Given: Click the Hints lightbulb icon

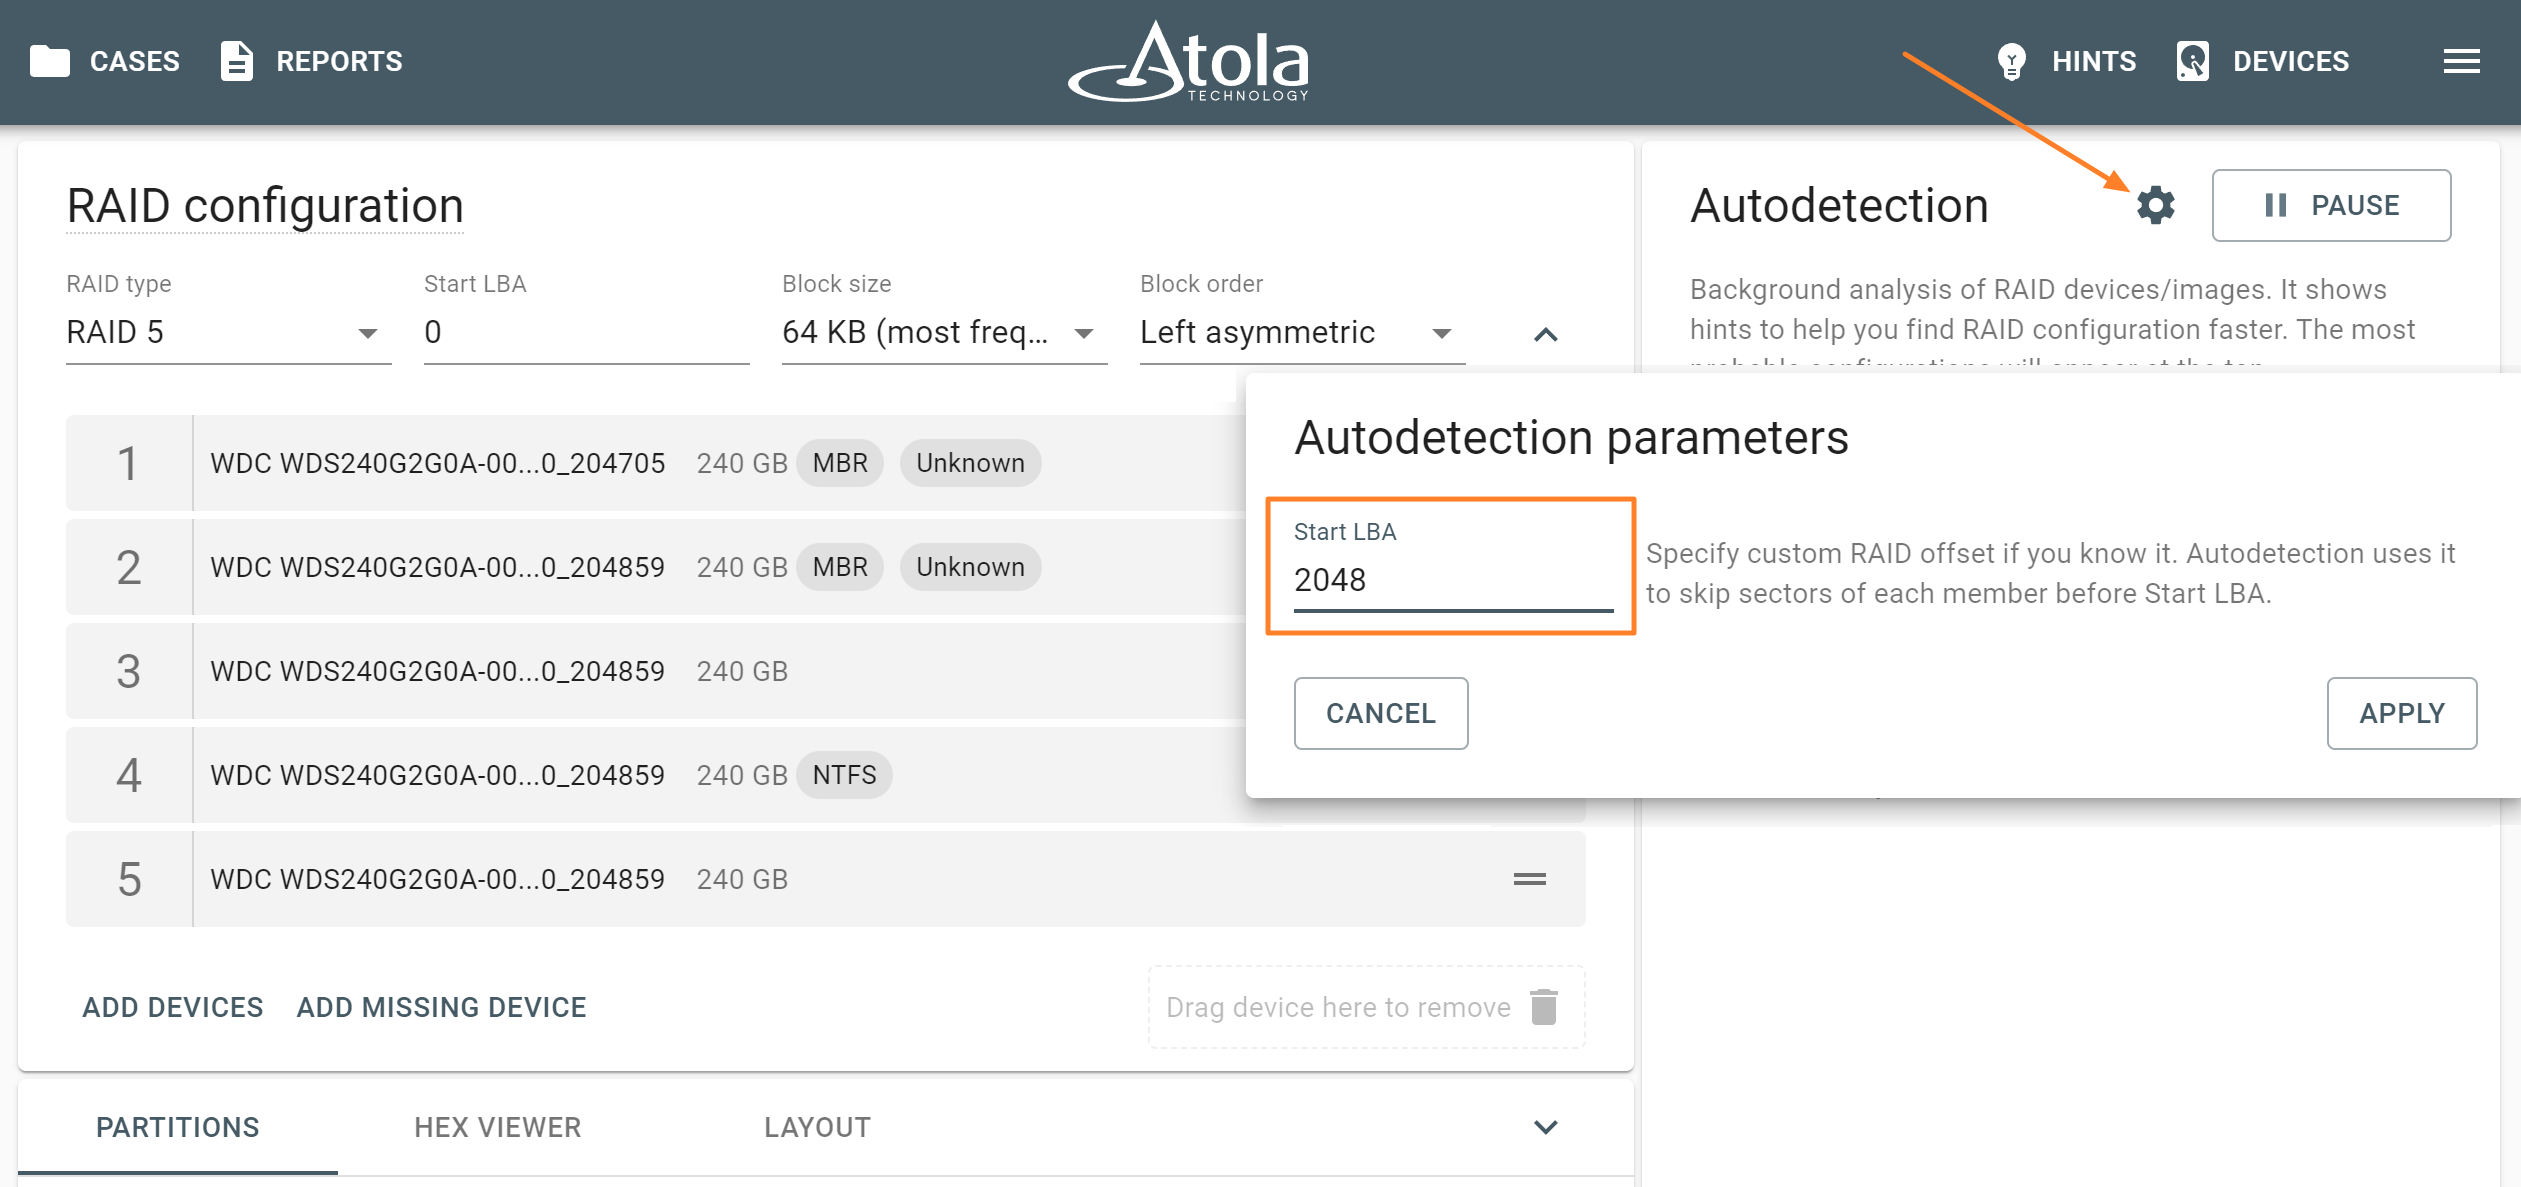Looking at the screenshot, I should click(2011, 61).
